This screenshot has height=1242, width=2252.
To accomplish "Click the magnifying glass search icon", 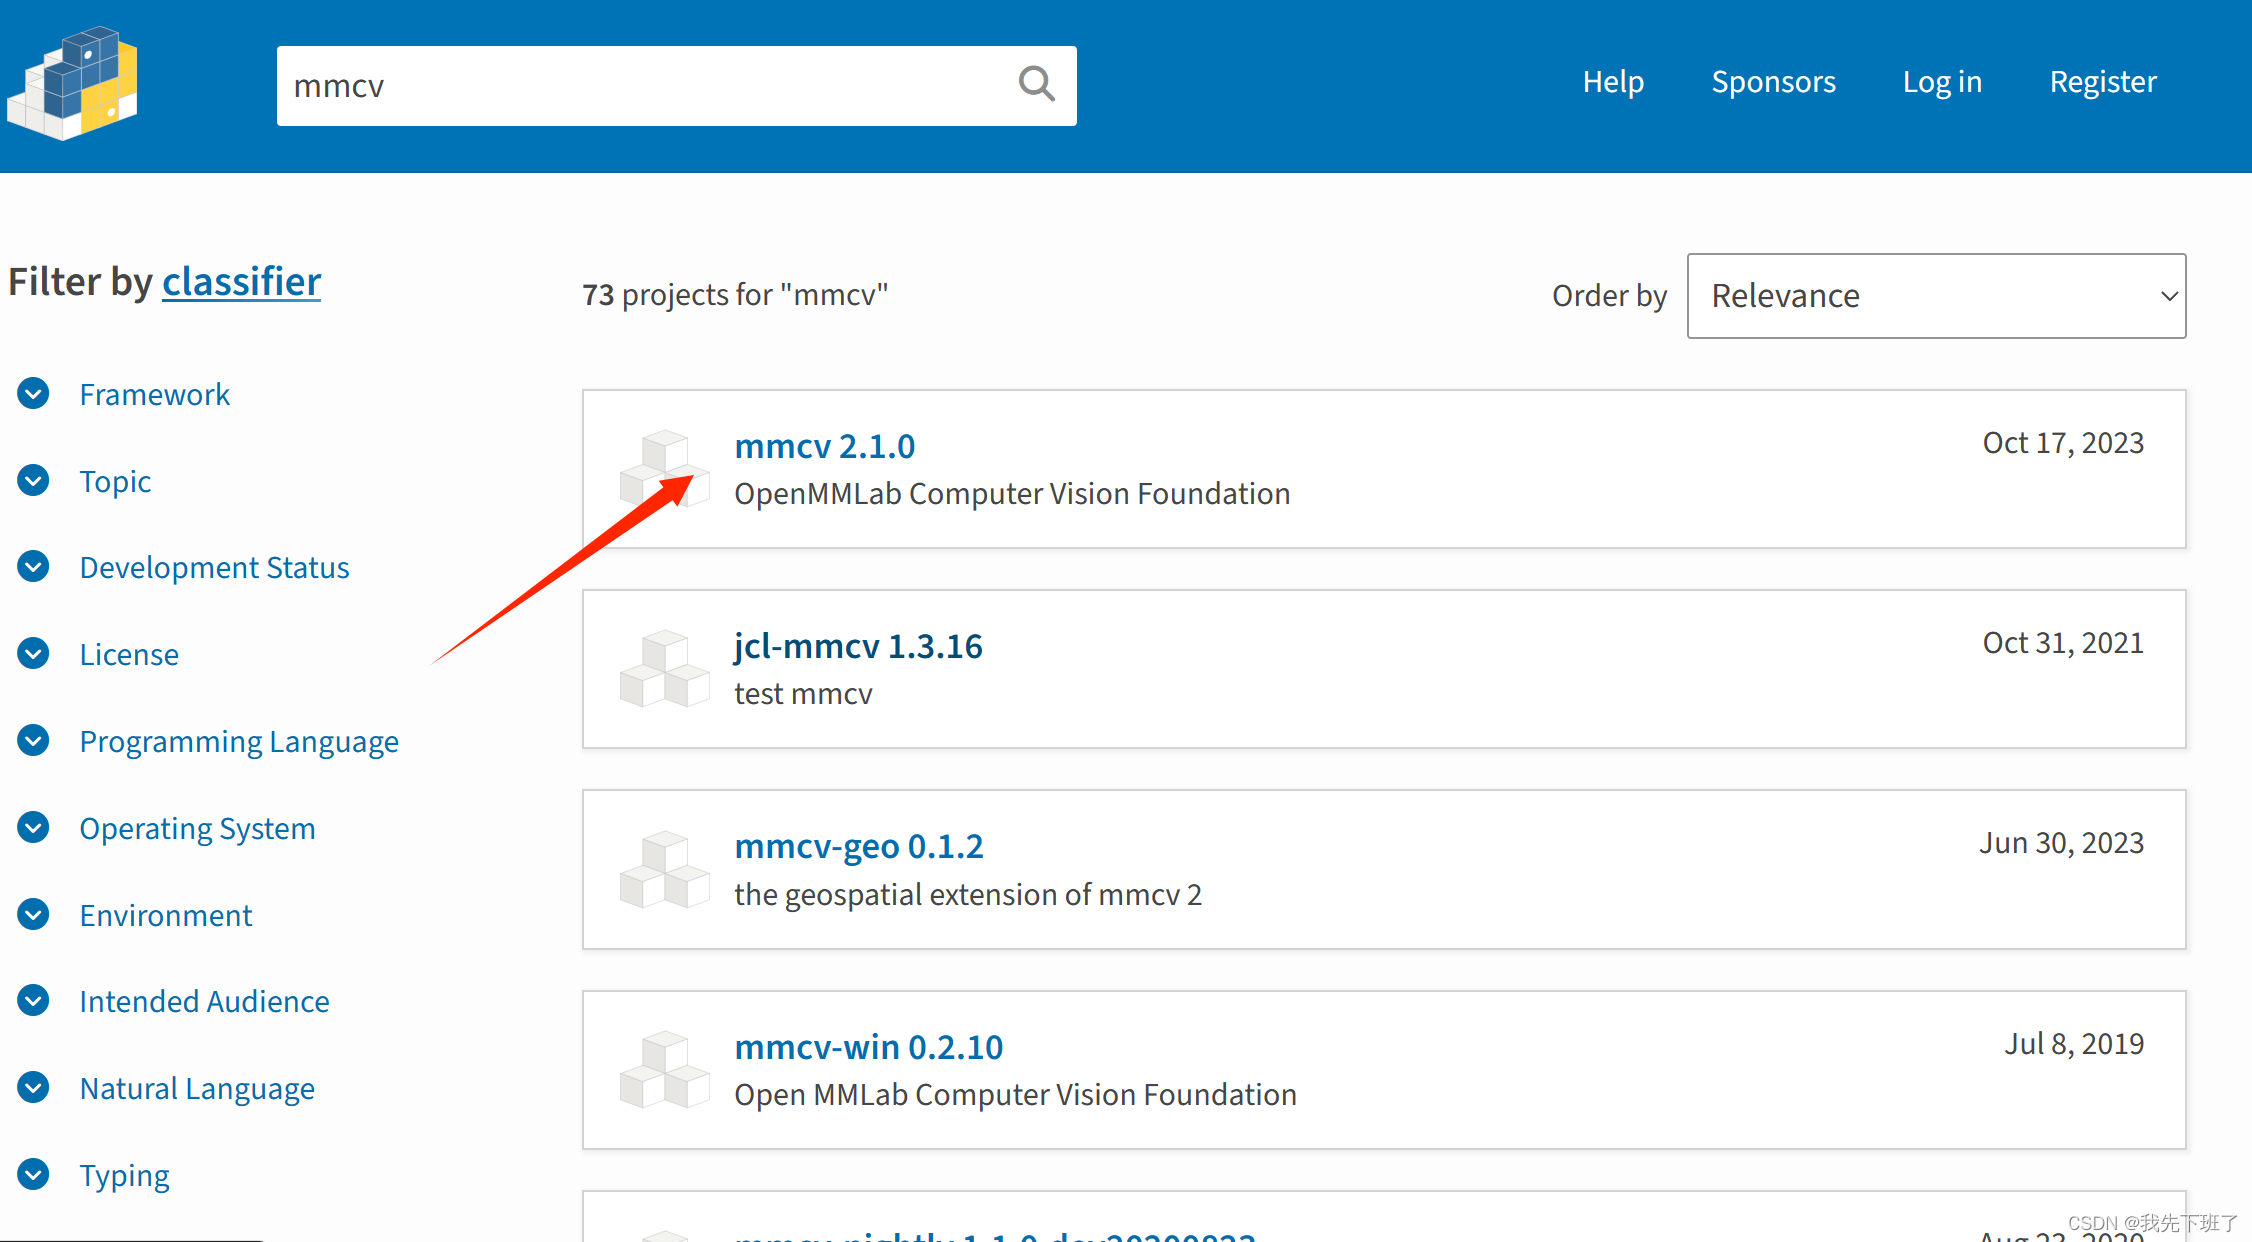I will (1036, 84).
